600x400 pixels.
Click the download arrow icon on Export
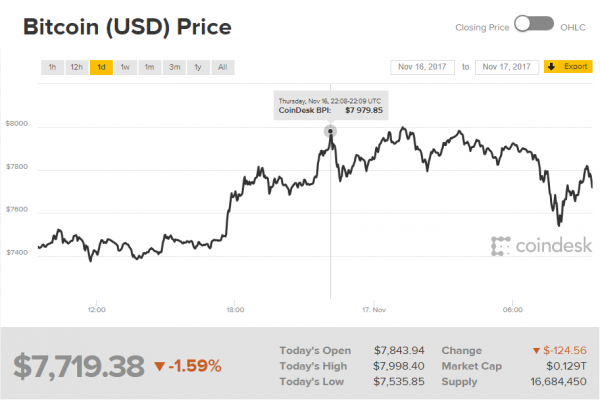point(552,67)
